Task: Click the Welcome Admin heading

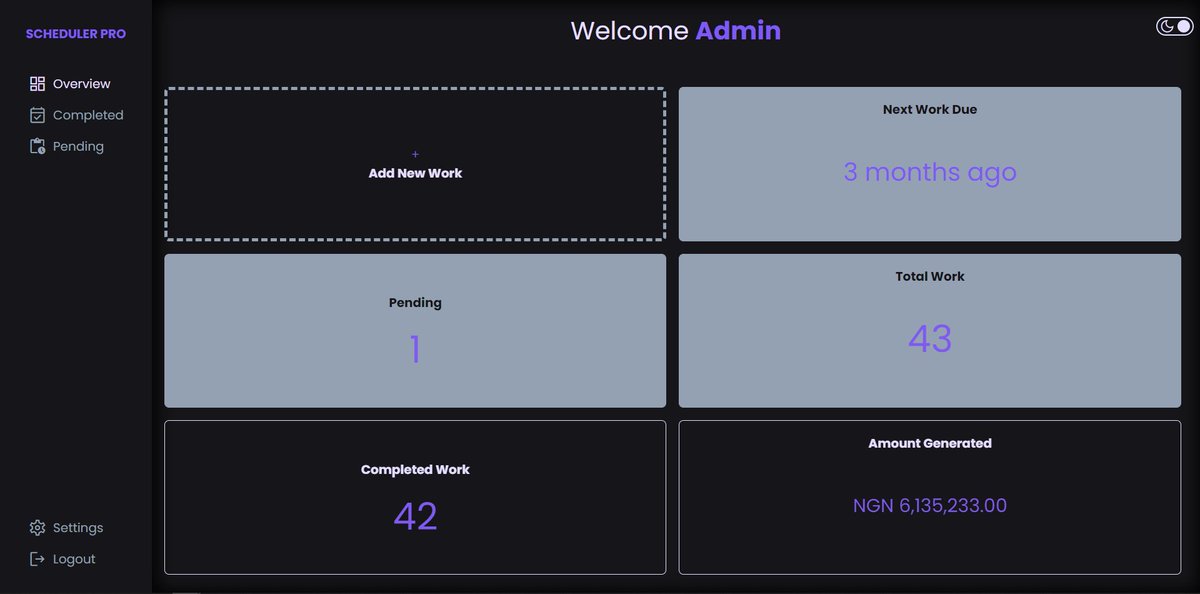Action: [x=676, y=31]
